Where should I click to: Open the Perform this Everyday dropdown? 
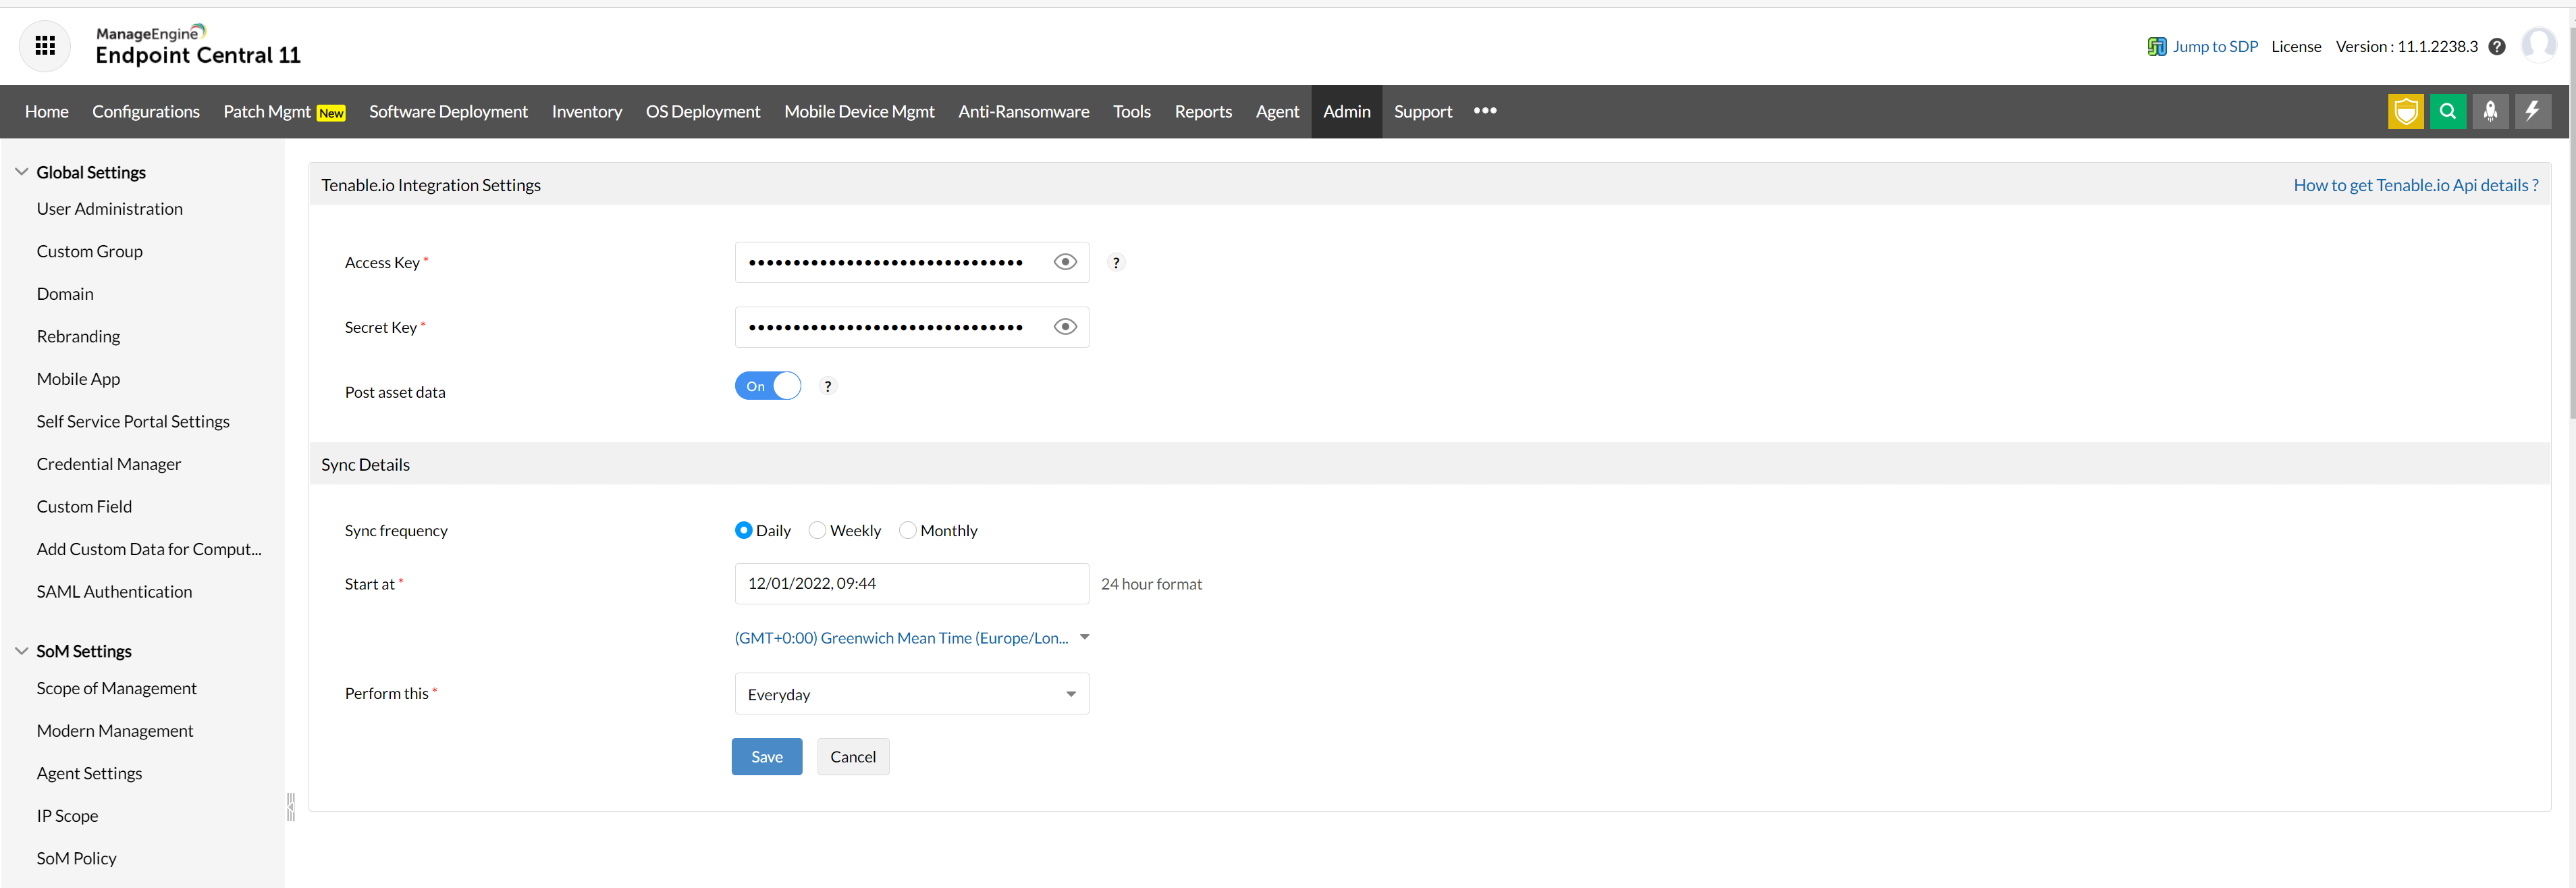pos(911,694)
